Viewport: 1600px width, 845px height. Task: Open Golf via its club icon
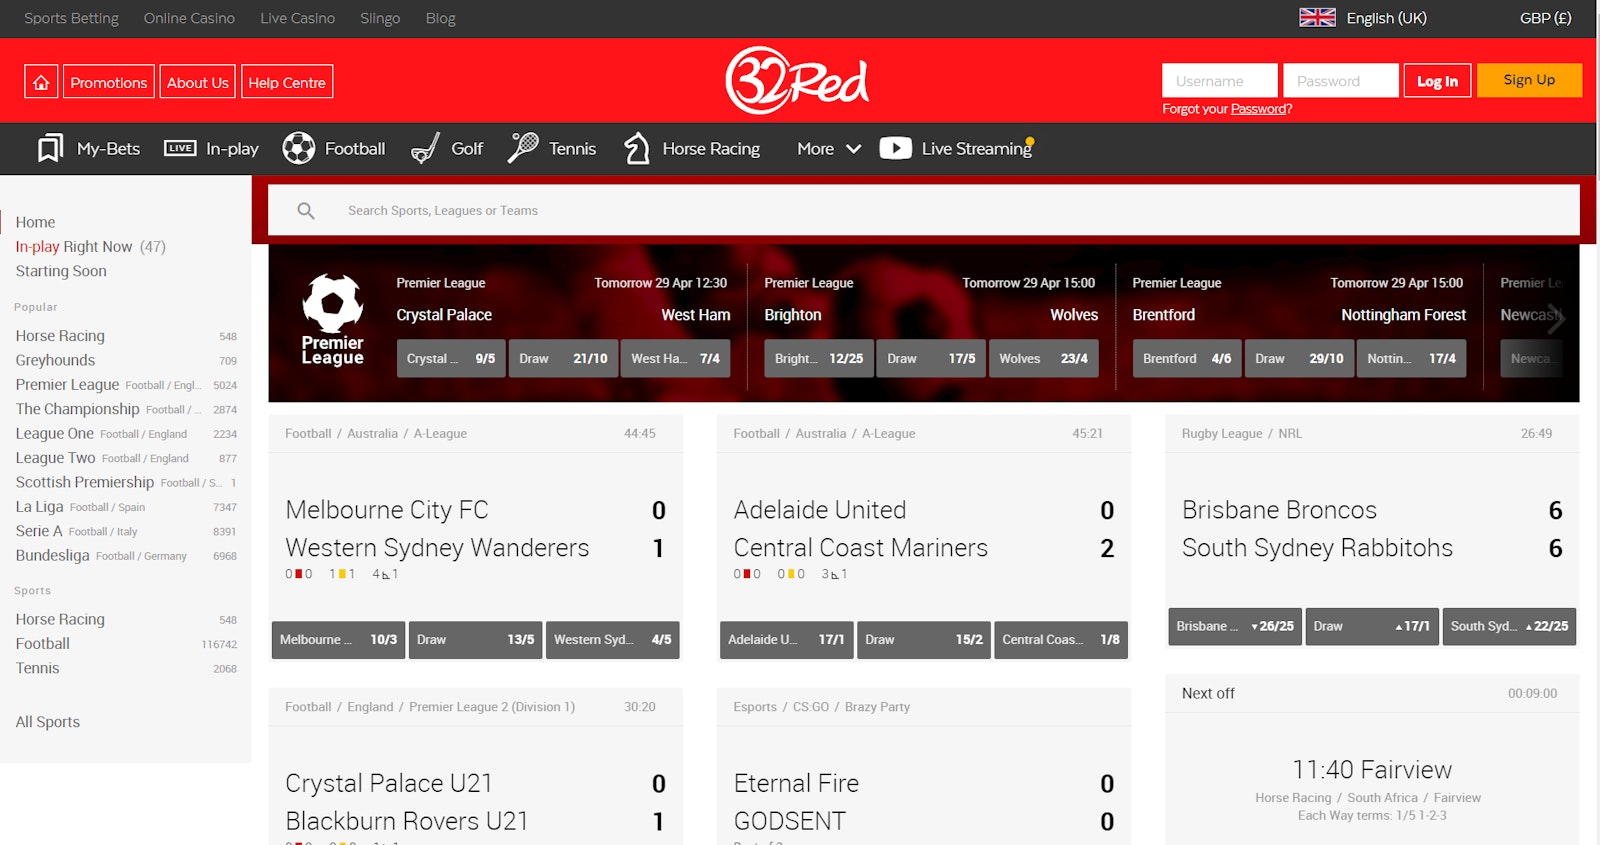coord(425,148)
